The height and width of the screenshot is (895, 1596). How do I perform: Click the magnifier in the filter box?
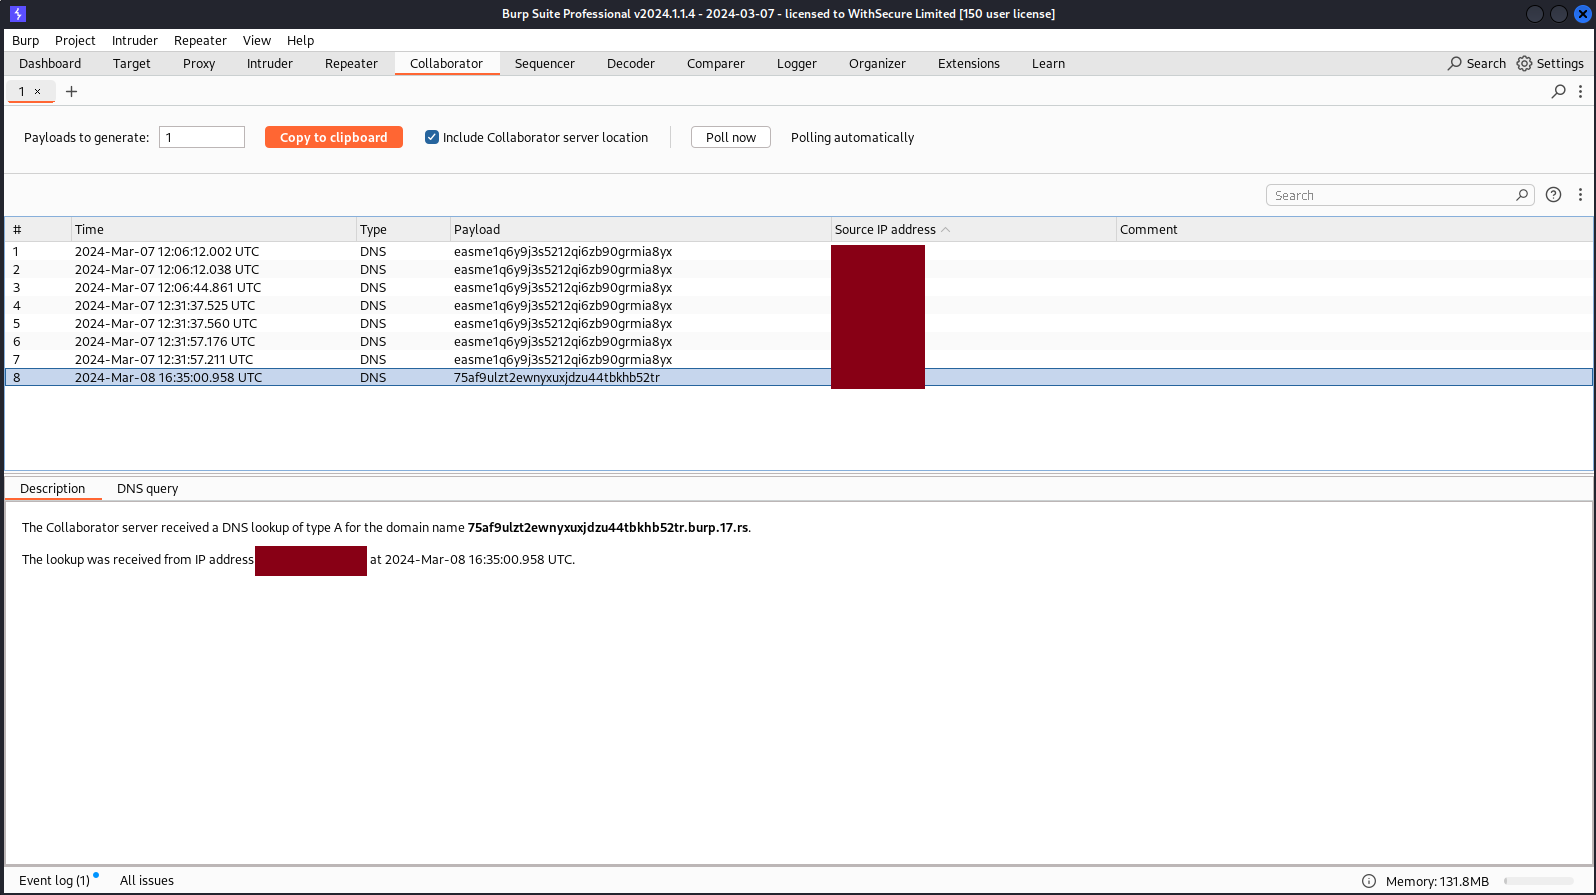[x=1522, y=195]
